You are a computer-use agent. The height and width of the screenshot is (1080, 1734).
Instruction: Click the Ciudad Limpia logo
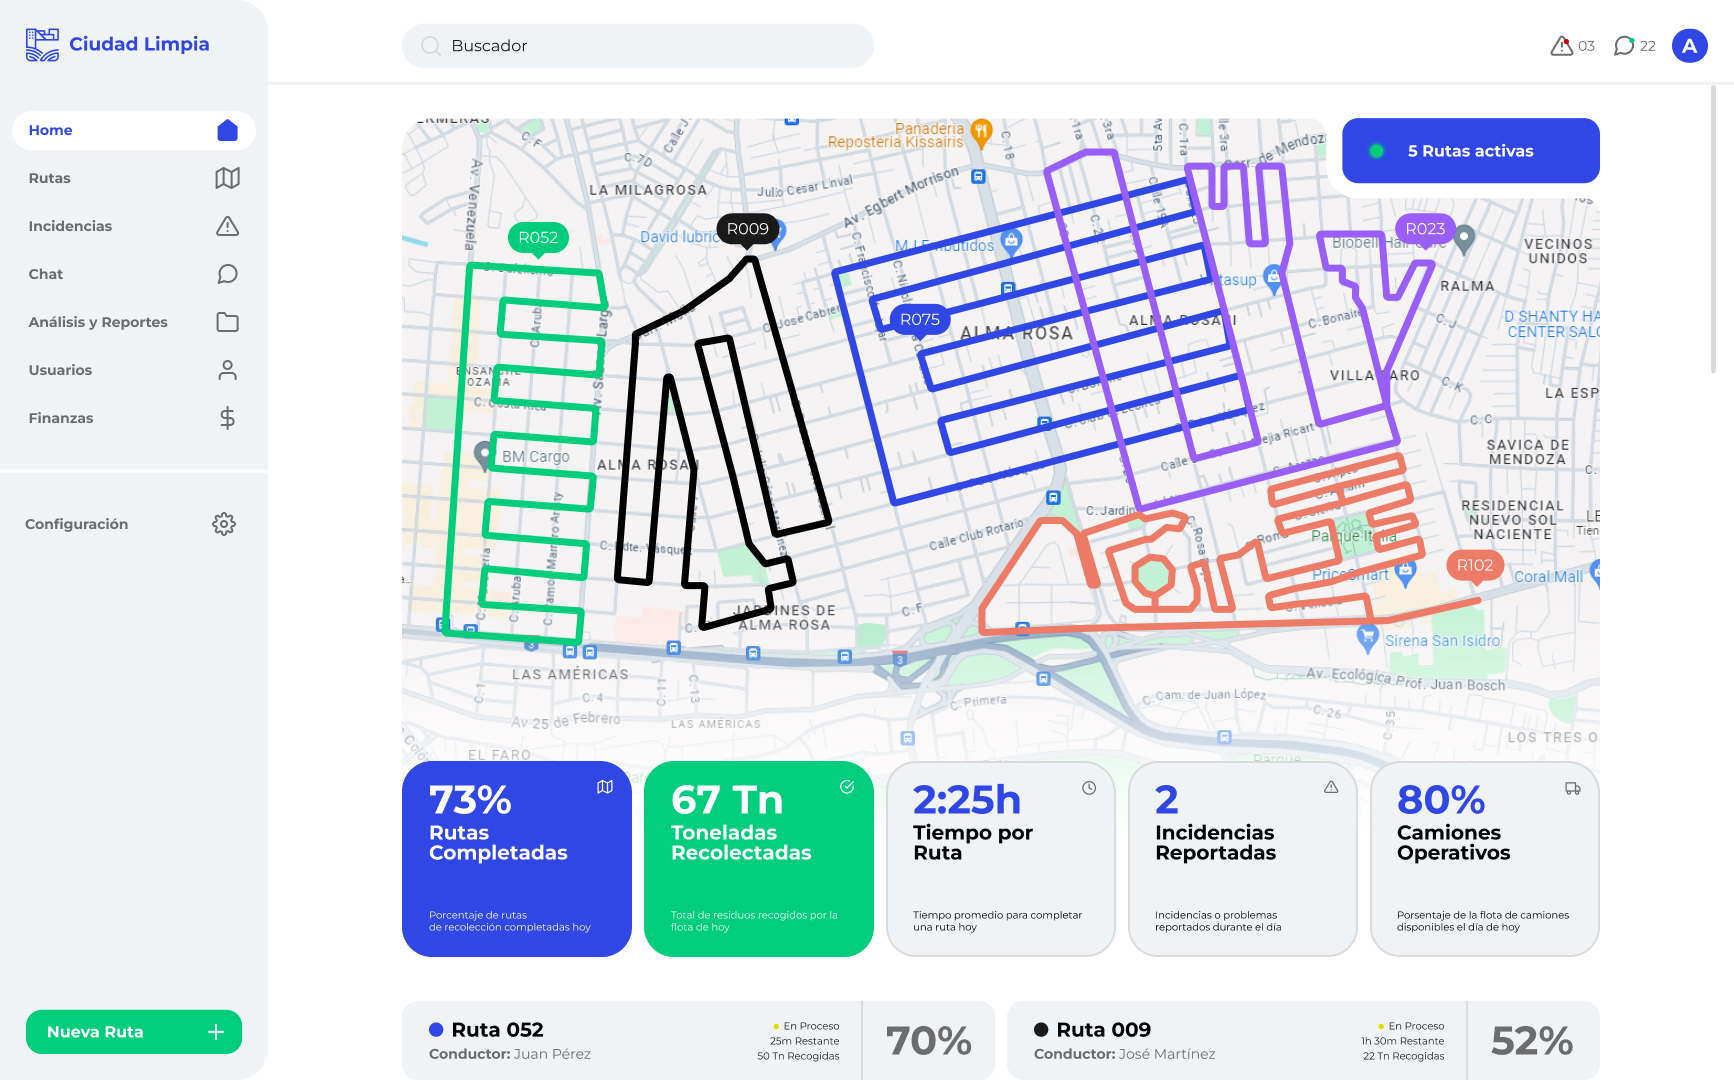point(117,44)
